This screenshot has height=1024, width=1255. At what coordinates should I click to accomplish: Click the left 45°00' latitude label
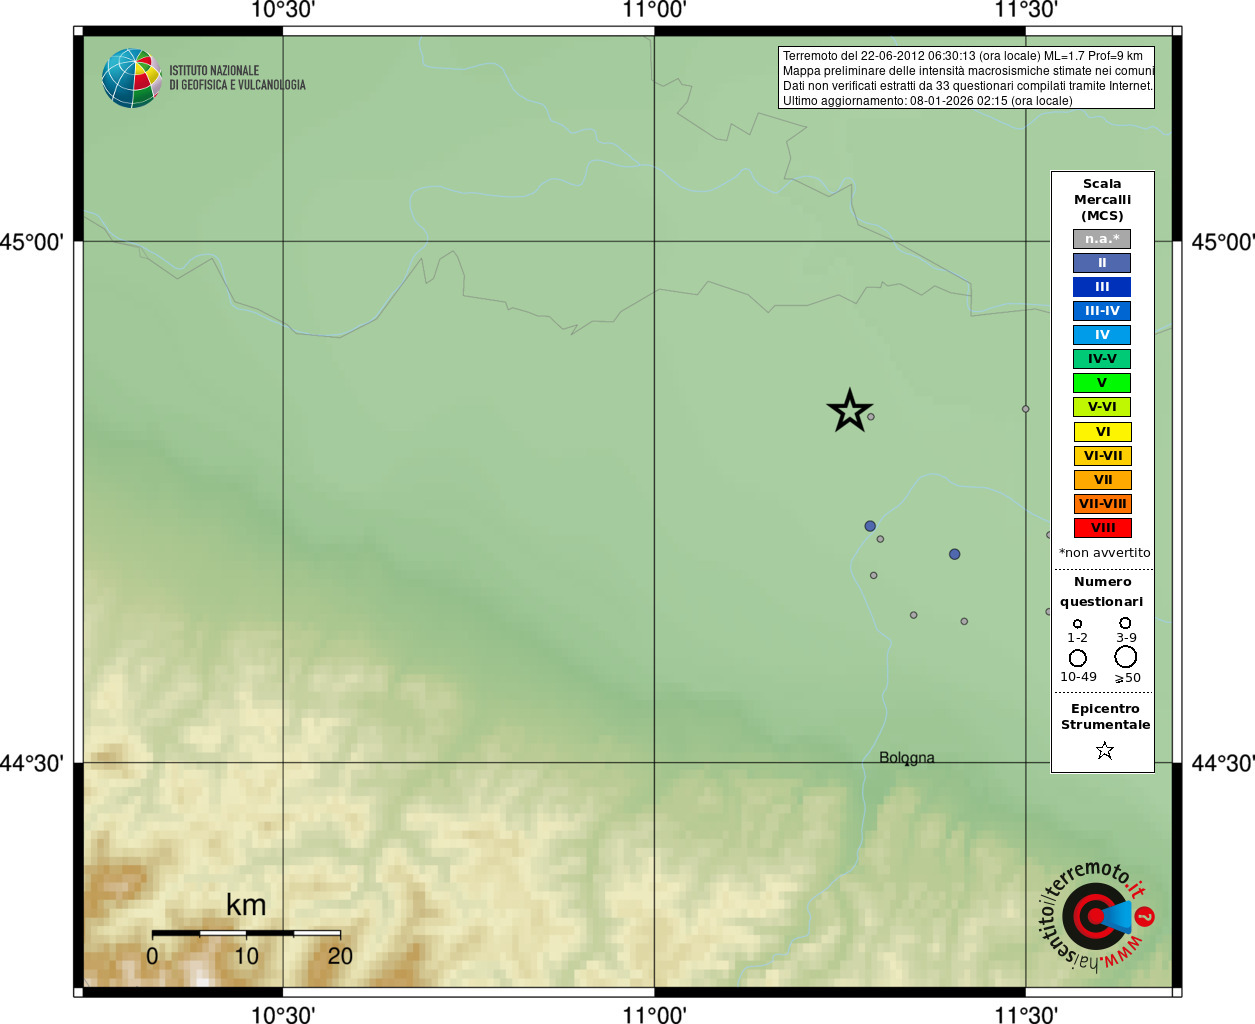[32, 242]
